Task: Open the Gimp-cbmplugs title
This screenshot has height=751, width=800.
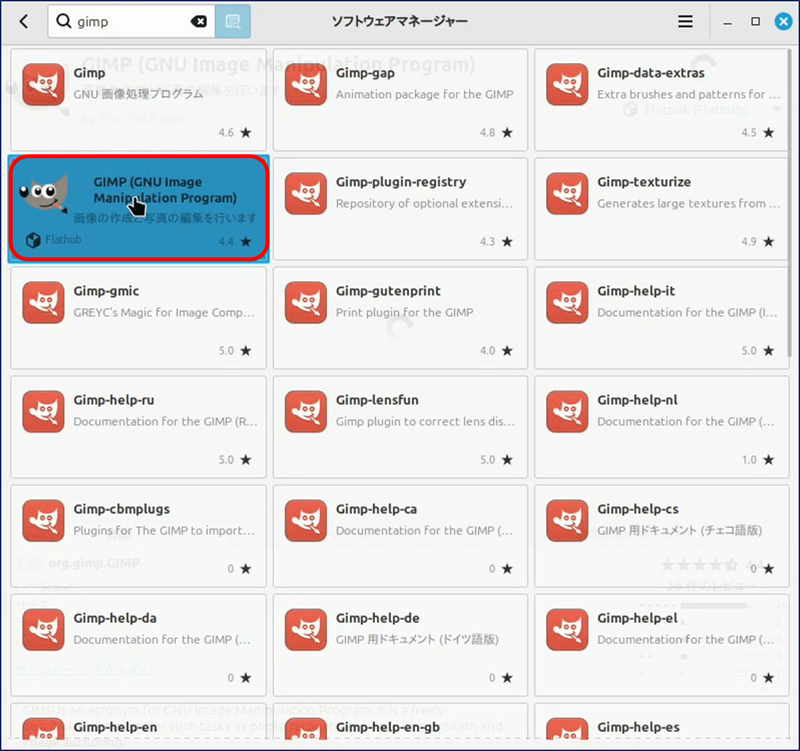Action: coord(122,509)
